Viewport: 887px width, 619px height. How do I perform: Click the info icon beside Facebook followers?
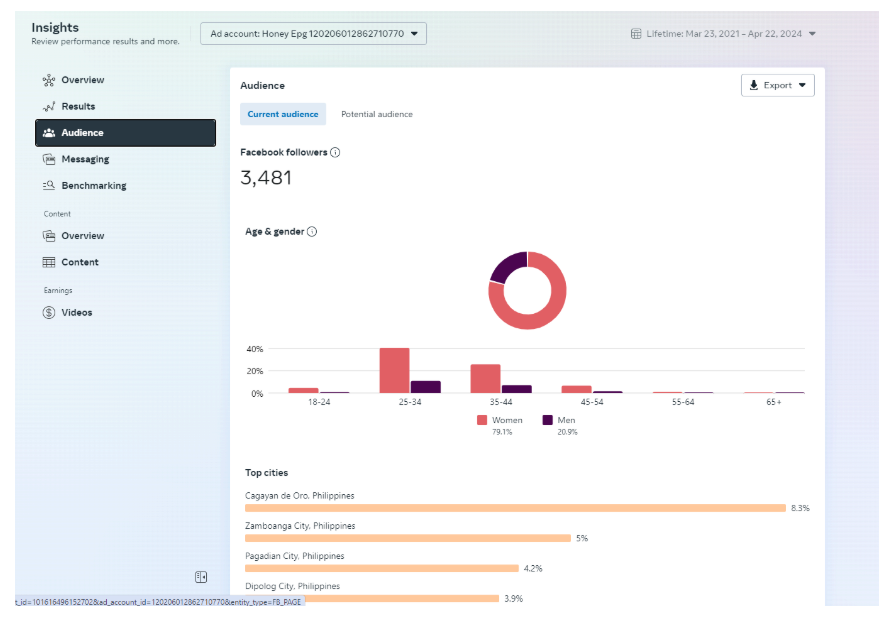click(x=335, y=153)
